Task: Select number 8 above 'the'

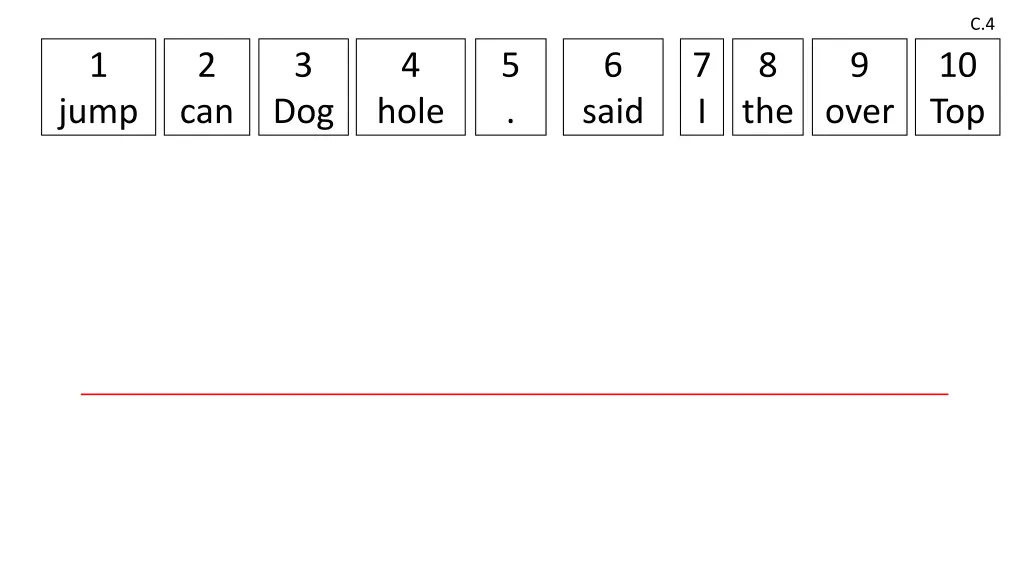Action: (x=767, y=66)
